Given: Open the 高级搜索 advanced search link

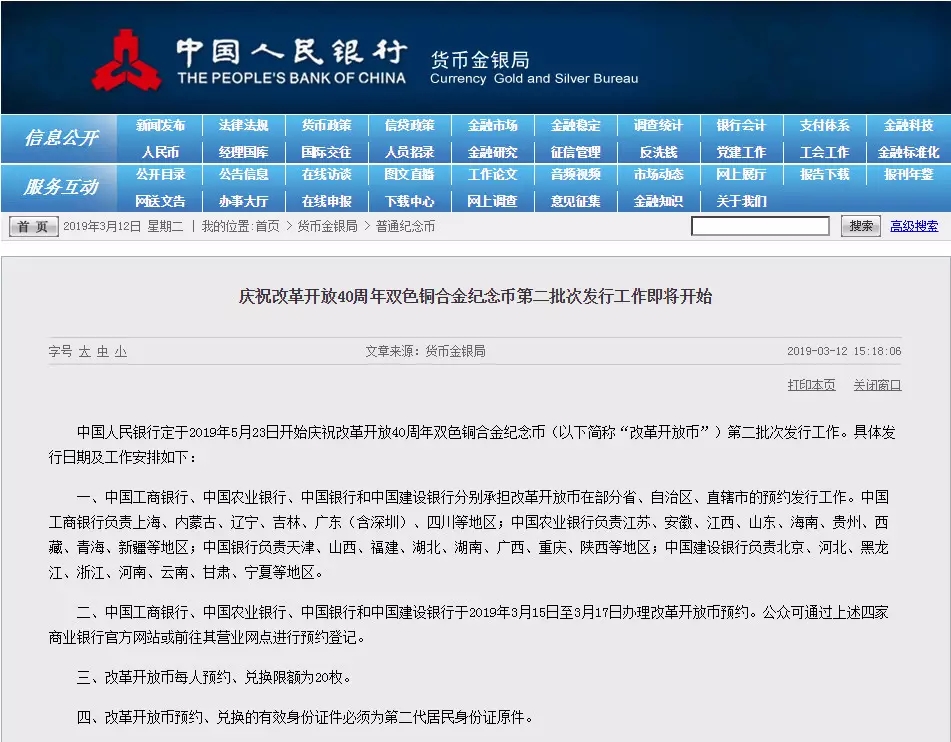Looking at the screenshot, I should [x=914, y=226].
